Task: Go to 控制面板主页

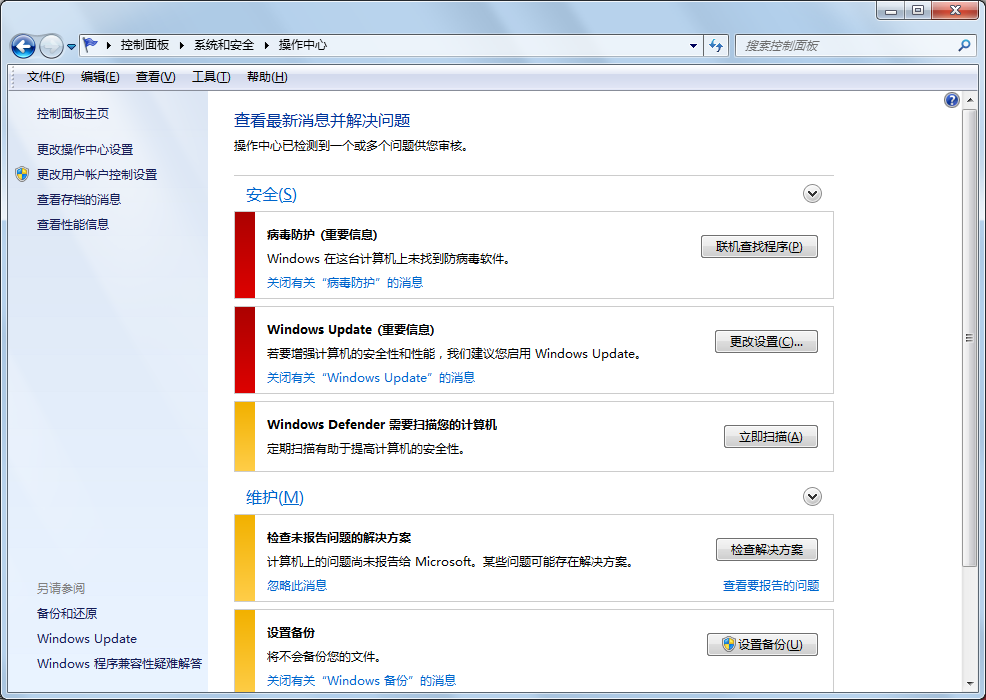Action: (x=73, y=113)
